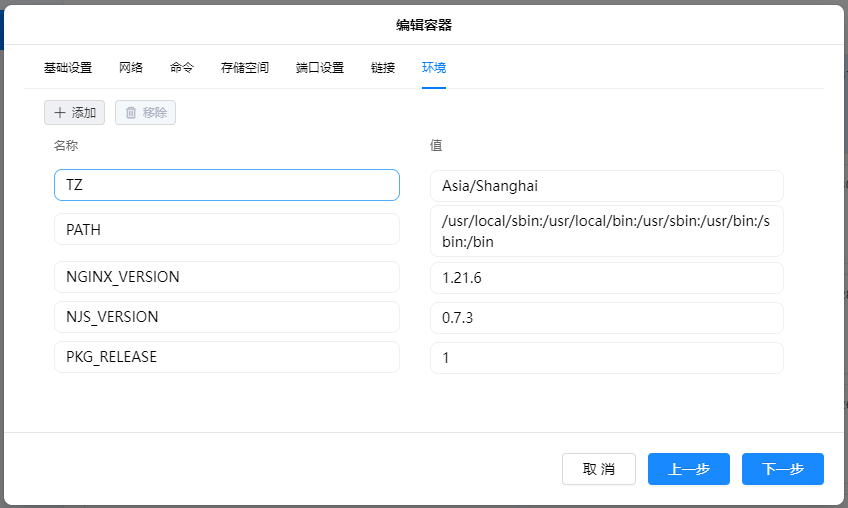The width and height of the screenshot is (848, 508).
Task: Switch to the 端口设置 tab
Action: click(x=320, y=68)
